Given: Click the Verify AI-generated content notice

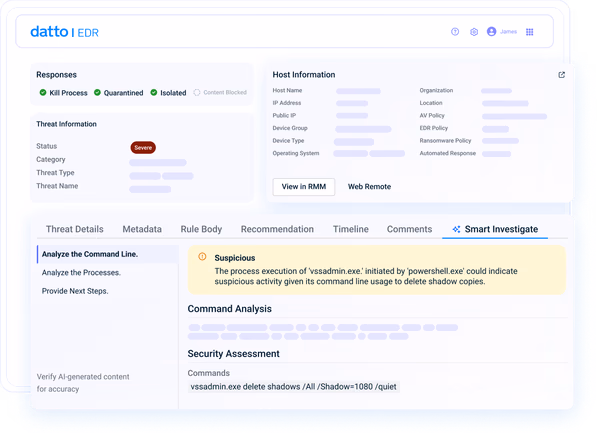Looking at the screenshot, I should pyautogui.click(x=83, y=383).
